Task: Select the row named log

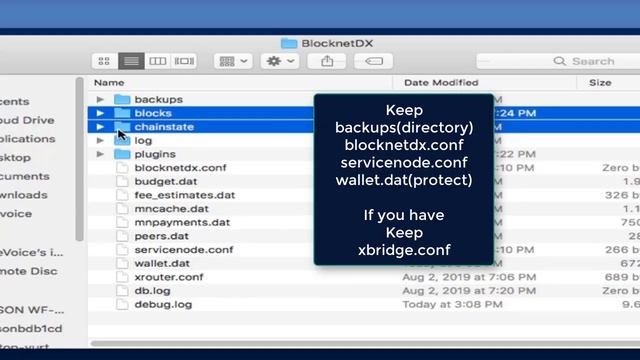Action: (364, 140)
